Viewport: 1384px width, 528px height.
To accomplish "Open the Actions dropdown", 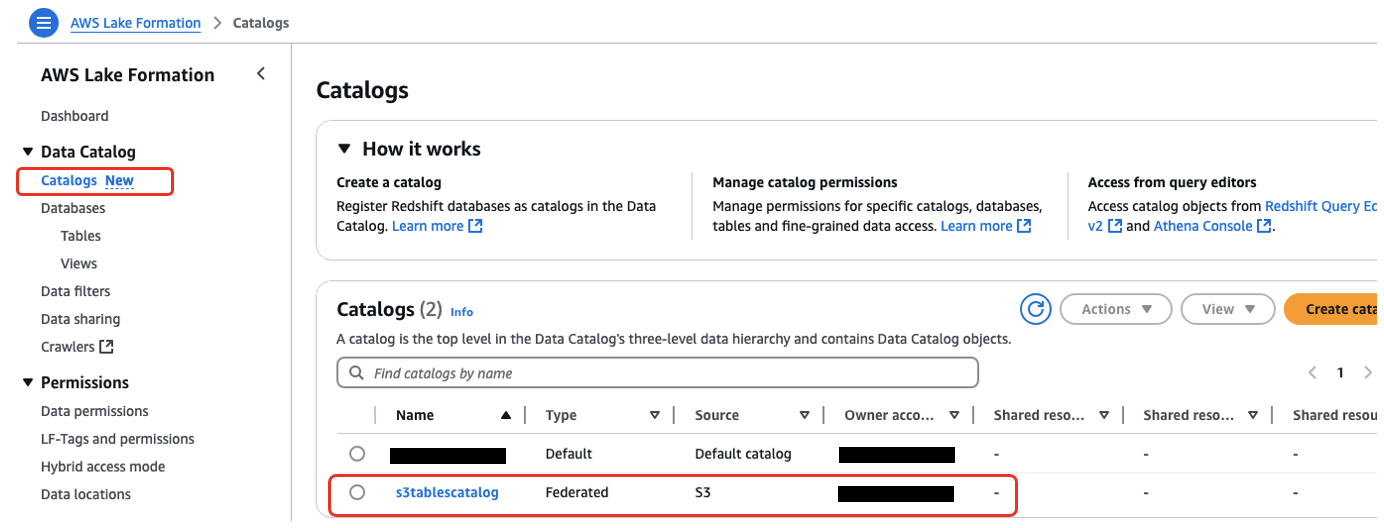I will (1116, 309).
